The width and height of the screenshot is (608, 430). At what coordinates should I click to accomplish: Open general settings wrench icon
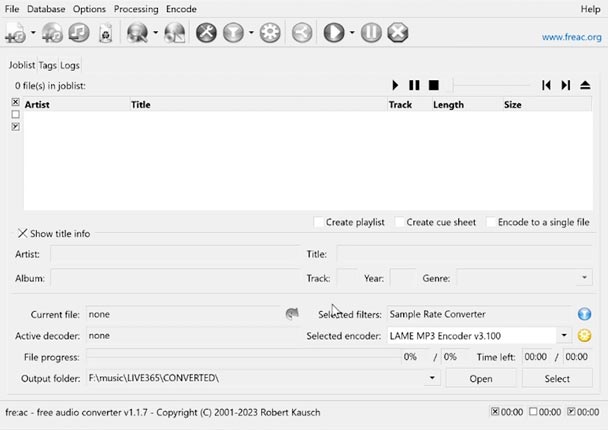click(205, 34)
